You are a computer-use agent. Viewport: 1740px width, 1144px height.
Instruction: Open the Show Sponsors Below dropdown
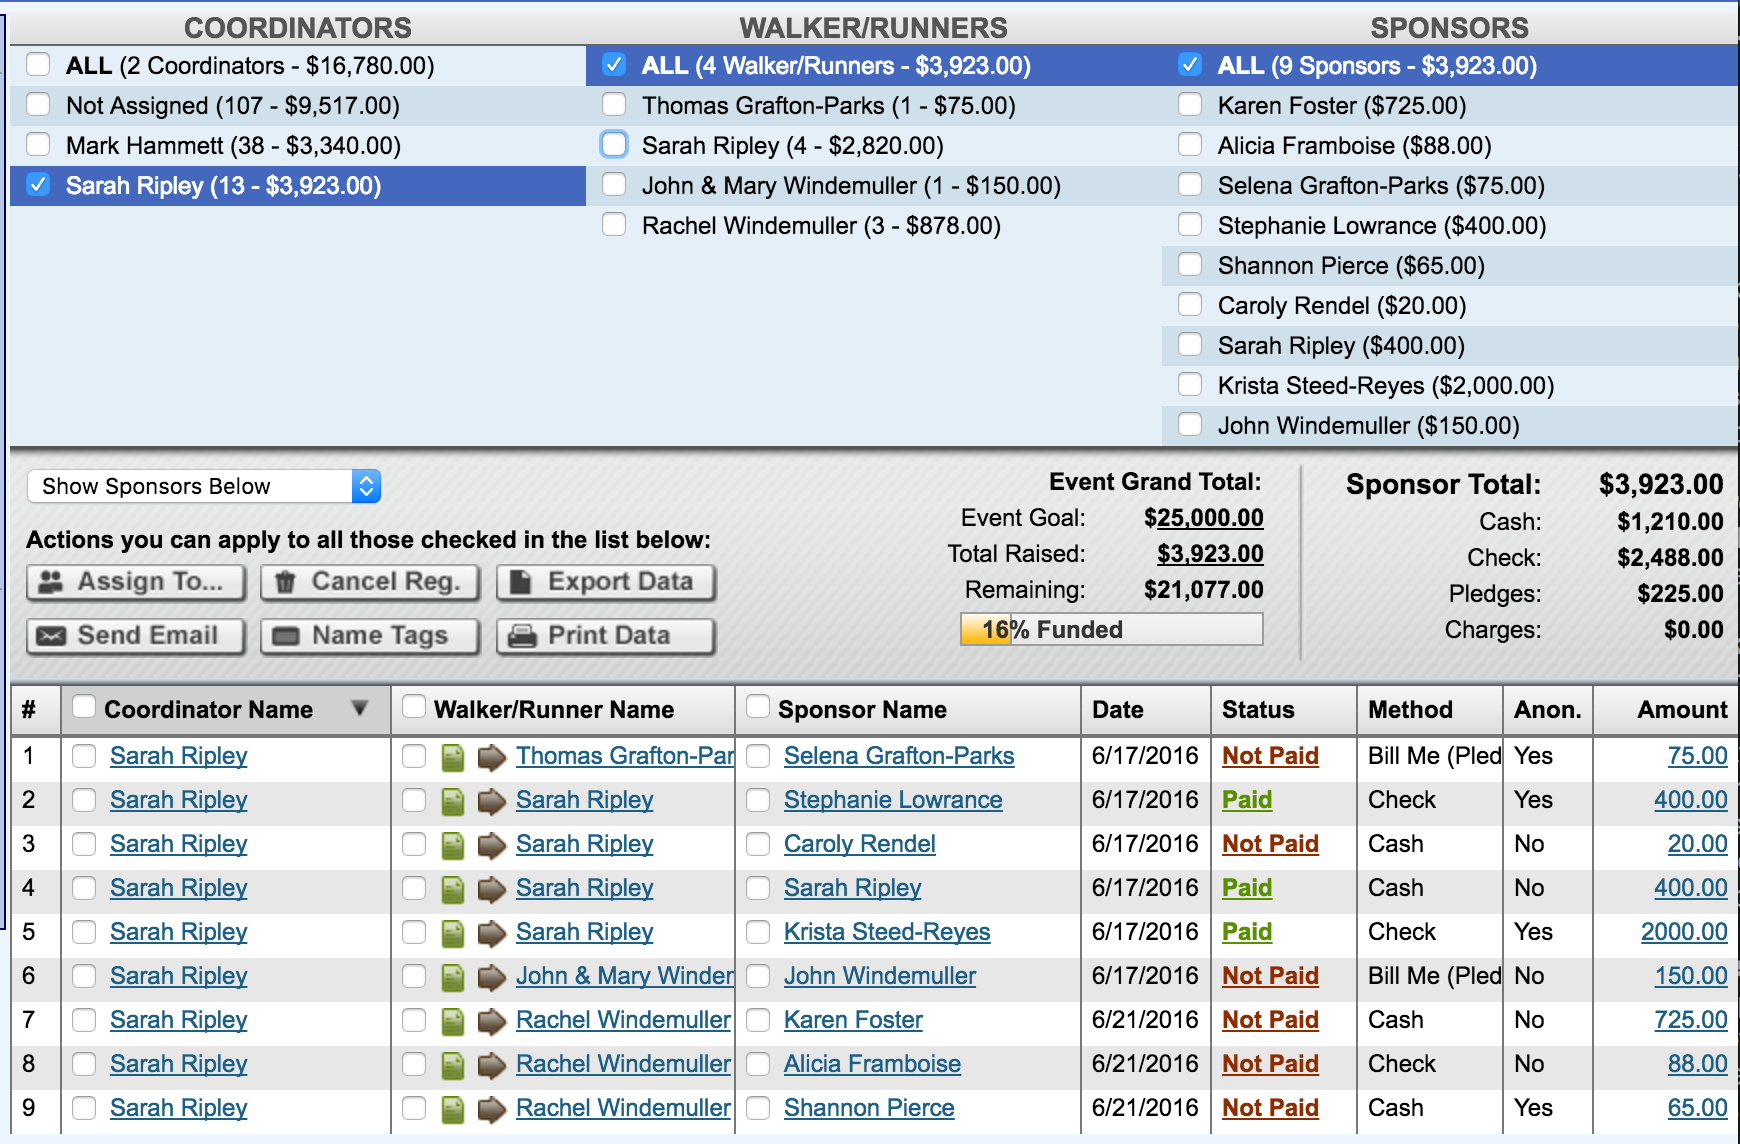(x=204, y=487)
